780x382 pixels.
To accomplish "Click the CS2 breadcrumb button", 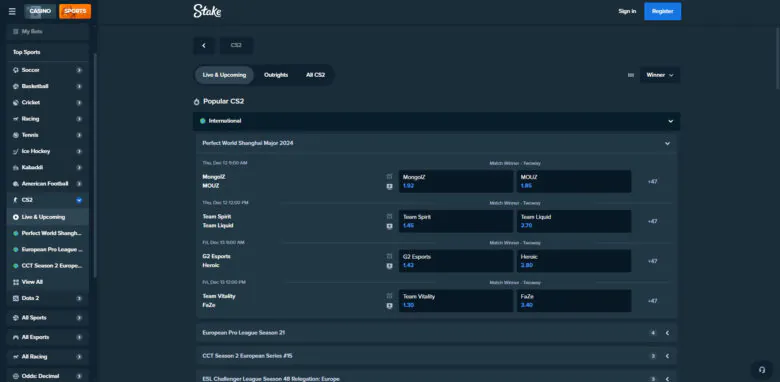I will [x=236, y=45].
